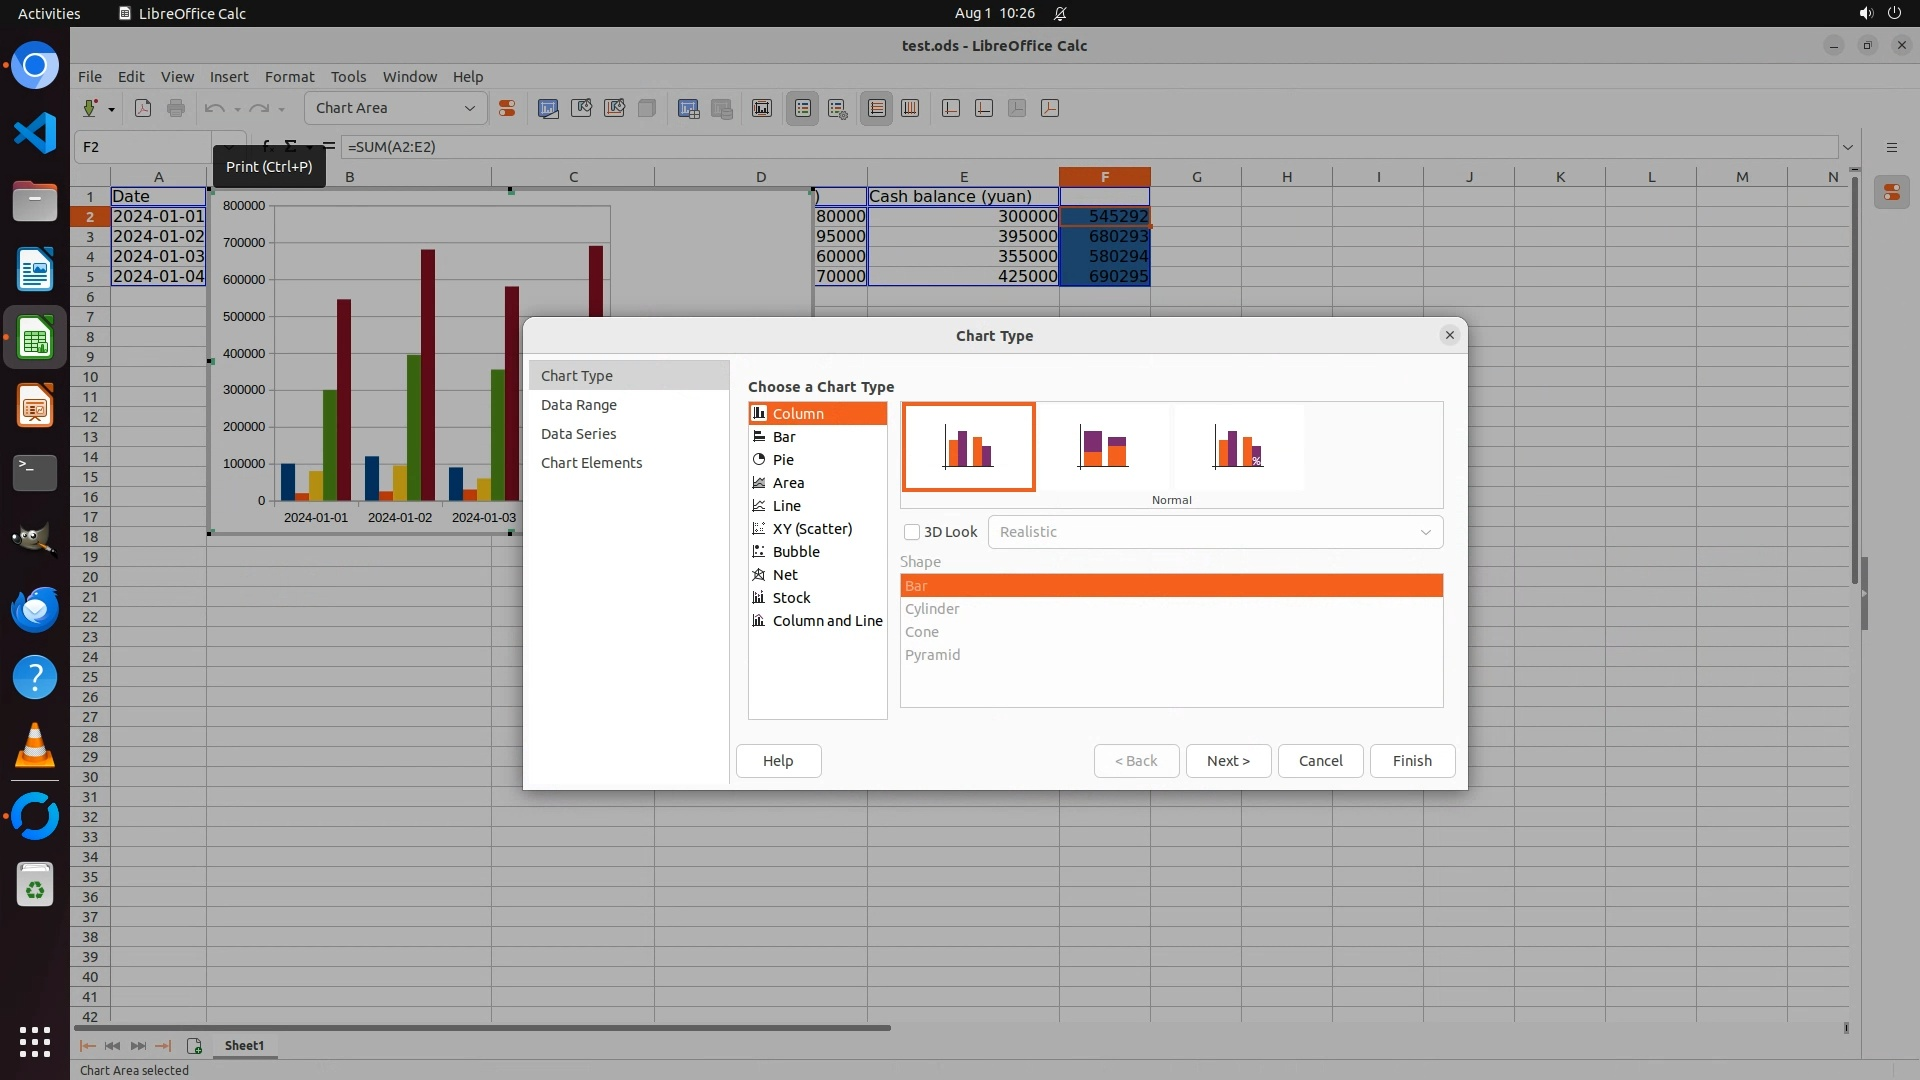
Task: Select Column and Line chart type
Action: tap(826, 621)
